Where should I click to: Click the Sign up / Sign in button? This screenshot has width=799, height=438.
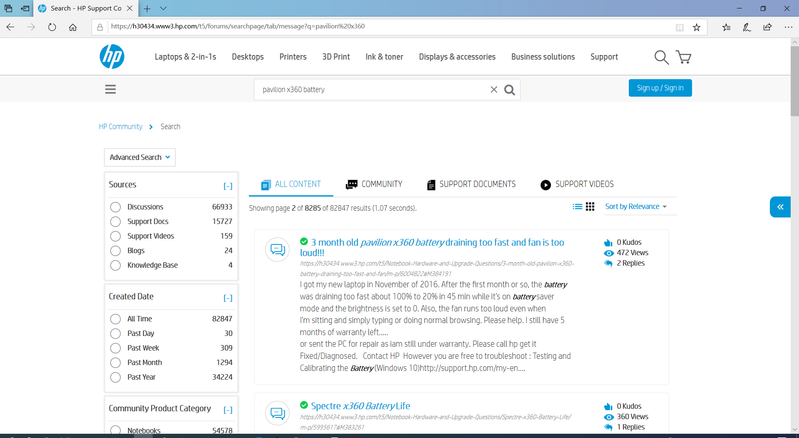[660, 88]
